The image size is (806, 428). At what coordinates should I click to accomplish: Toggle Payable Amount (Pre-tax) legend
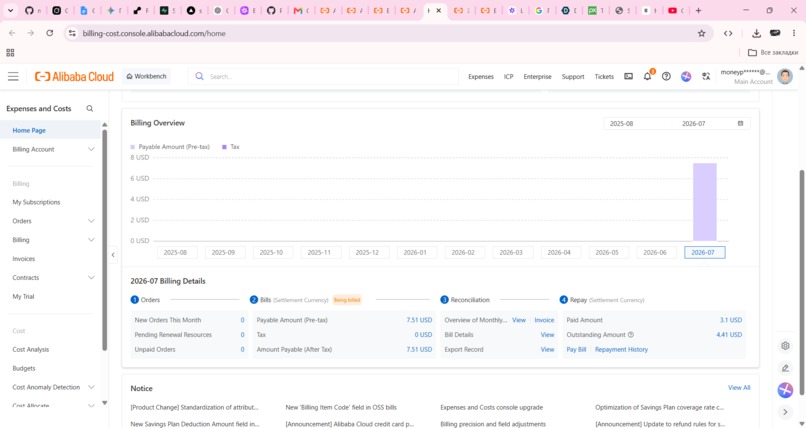click(170, 147)
